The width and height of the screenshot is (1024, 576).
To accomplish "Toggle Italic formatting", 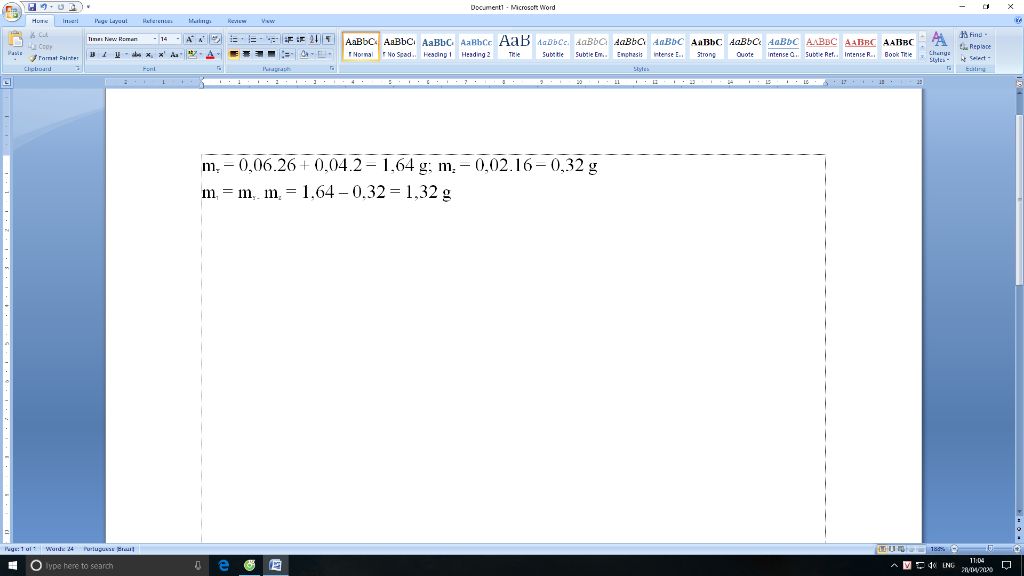I will click(104, 55).
